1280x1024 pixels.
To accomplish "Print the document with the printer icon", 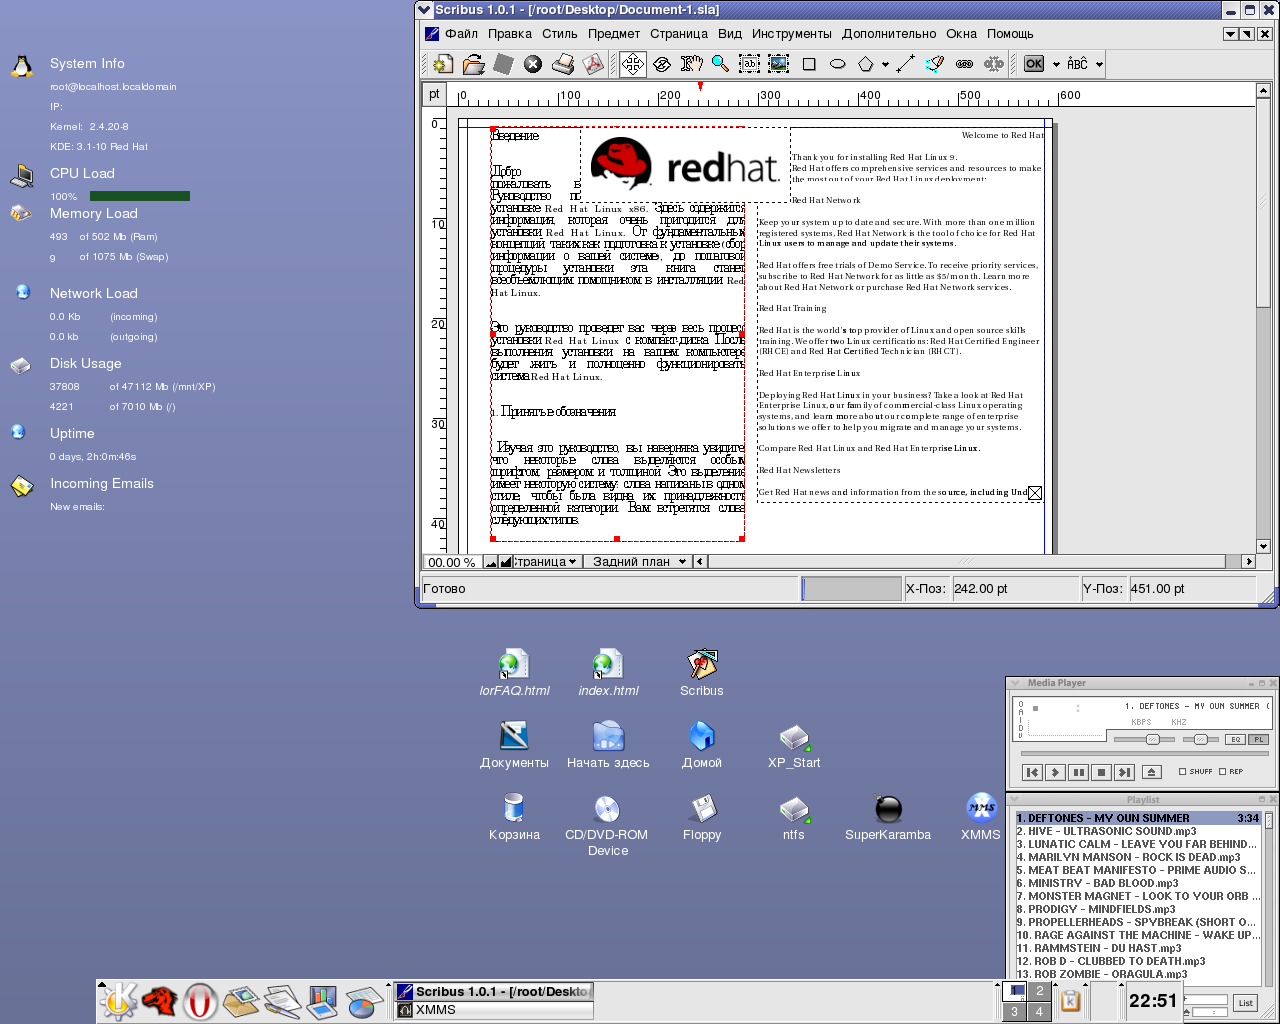I will (x=563, y=64).
